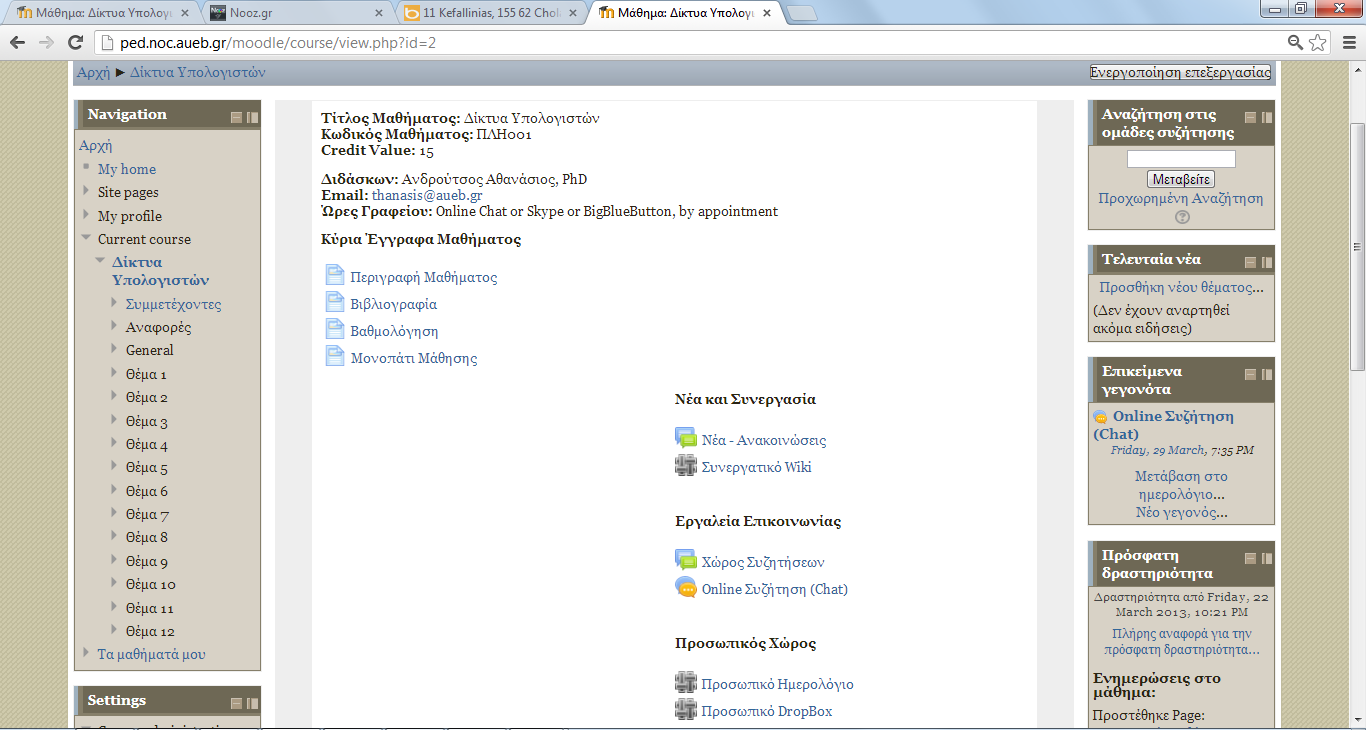Open My home in Navigation

[127, 169]
